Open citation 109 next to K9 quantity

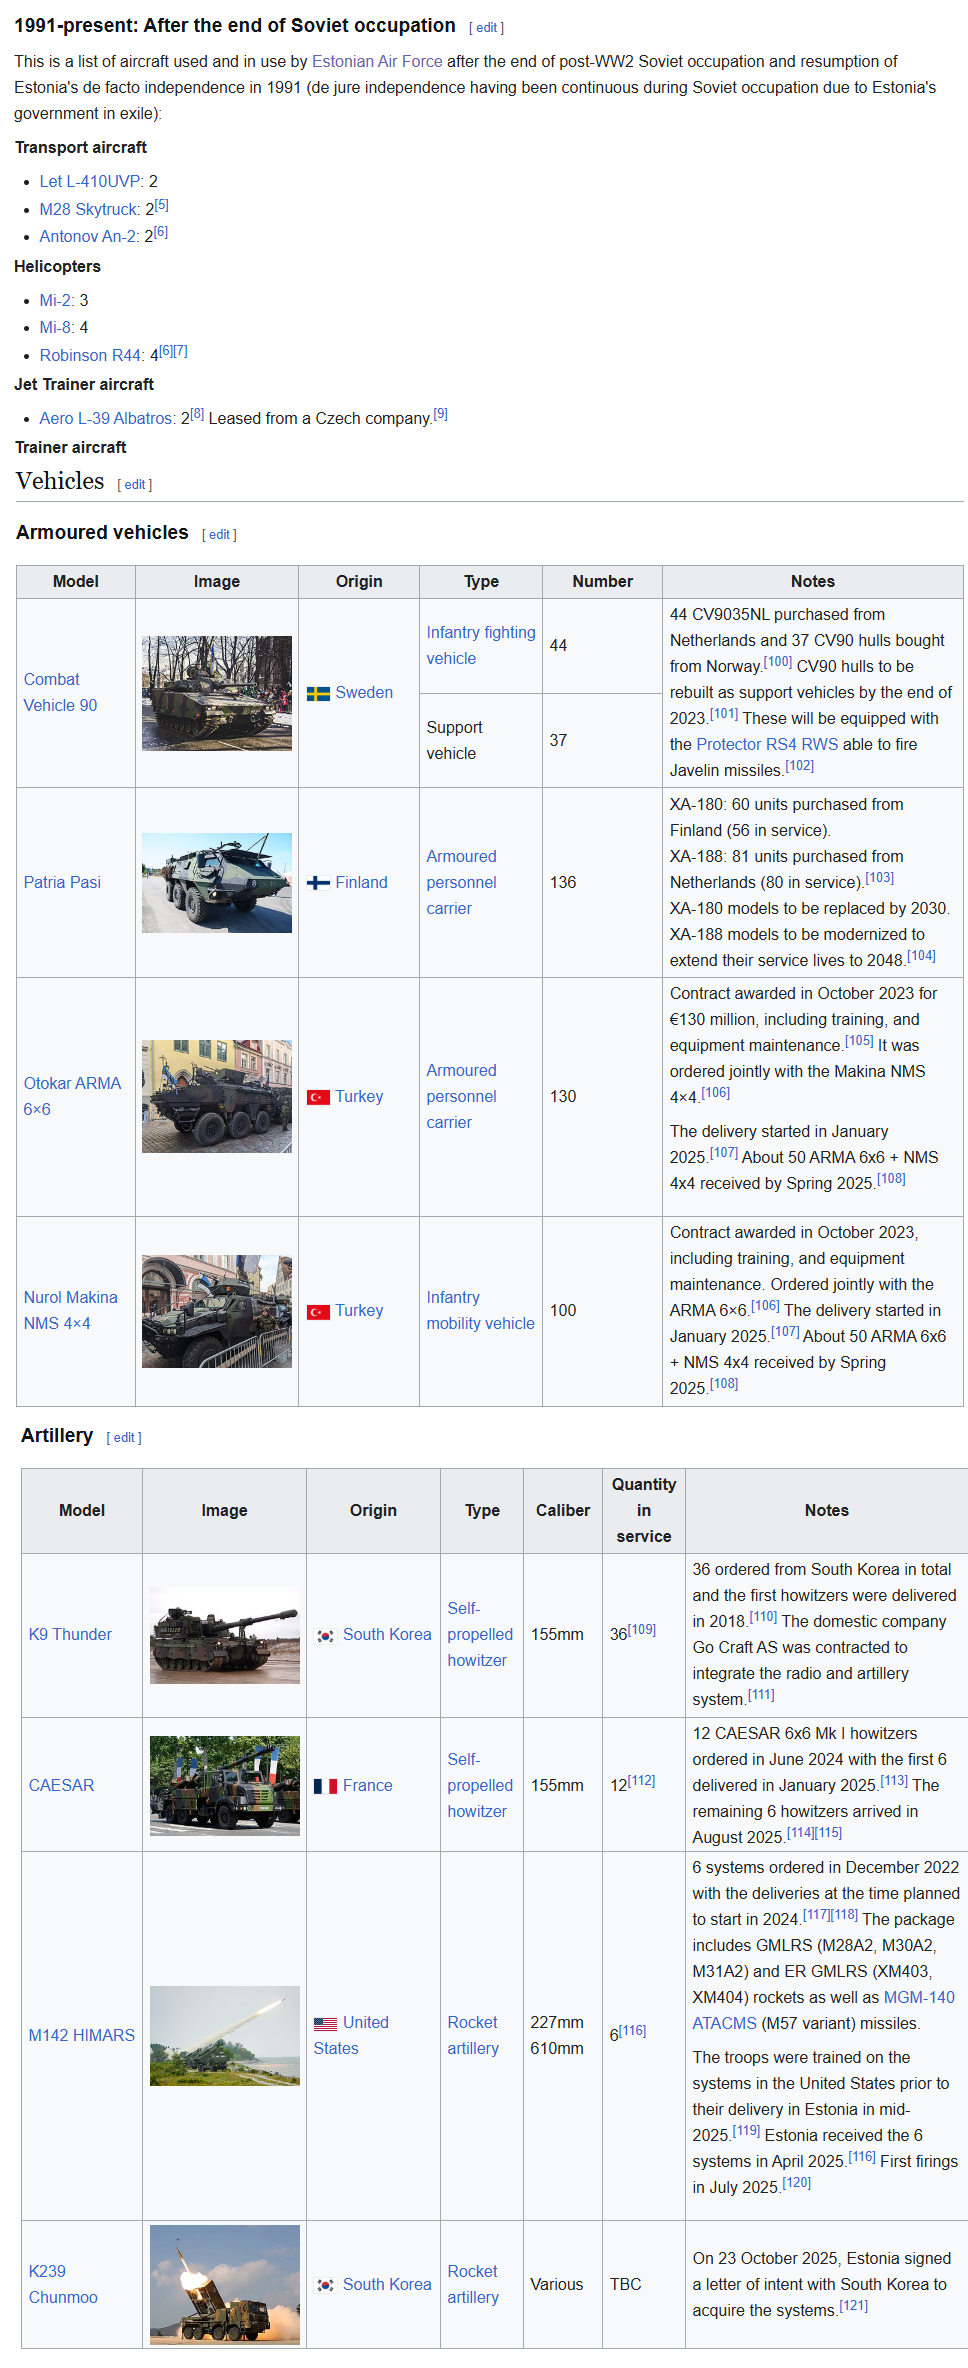pos(642,1630)
